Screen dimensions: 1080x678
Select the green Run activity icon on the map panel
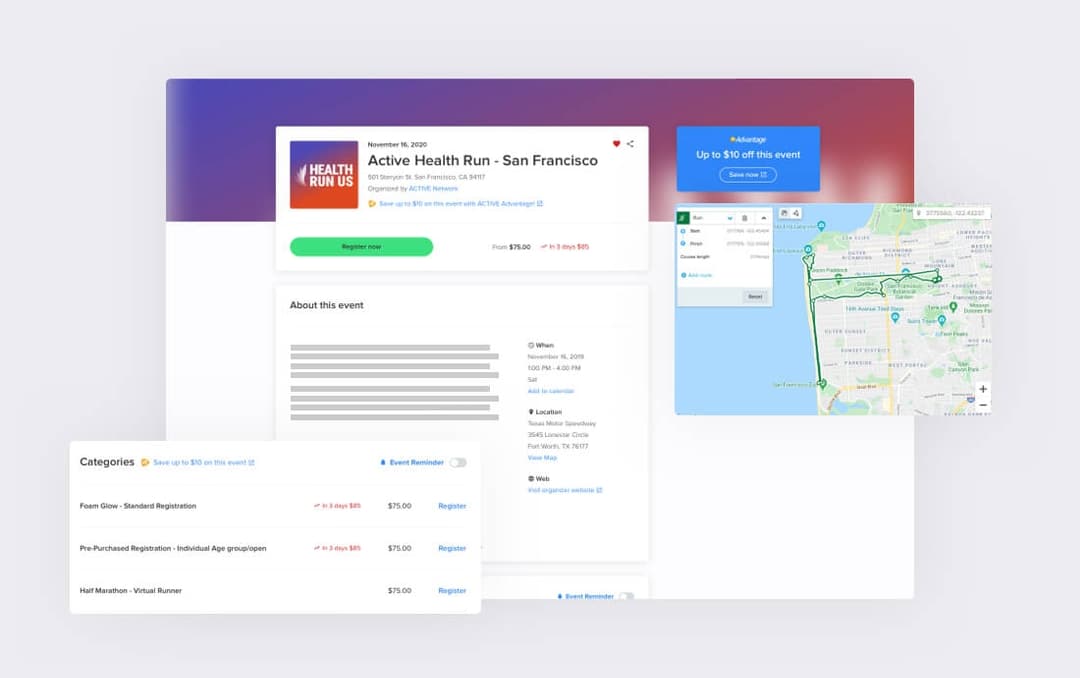click(x=681, y=216)
